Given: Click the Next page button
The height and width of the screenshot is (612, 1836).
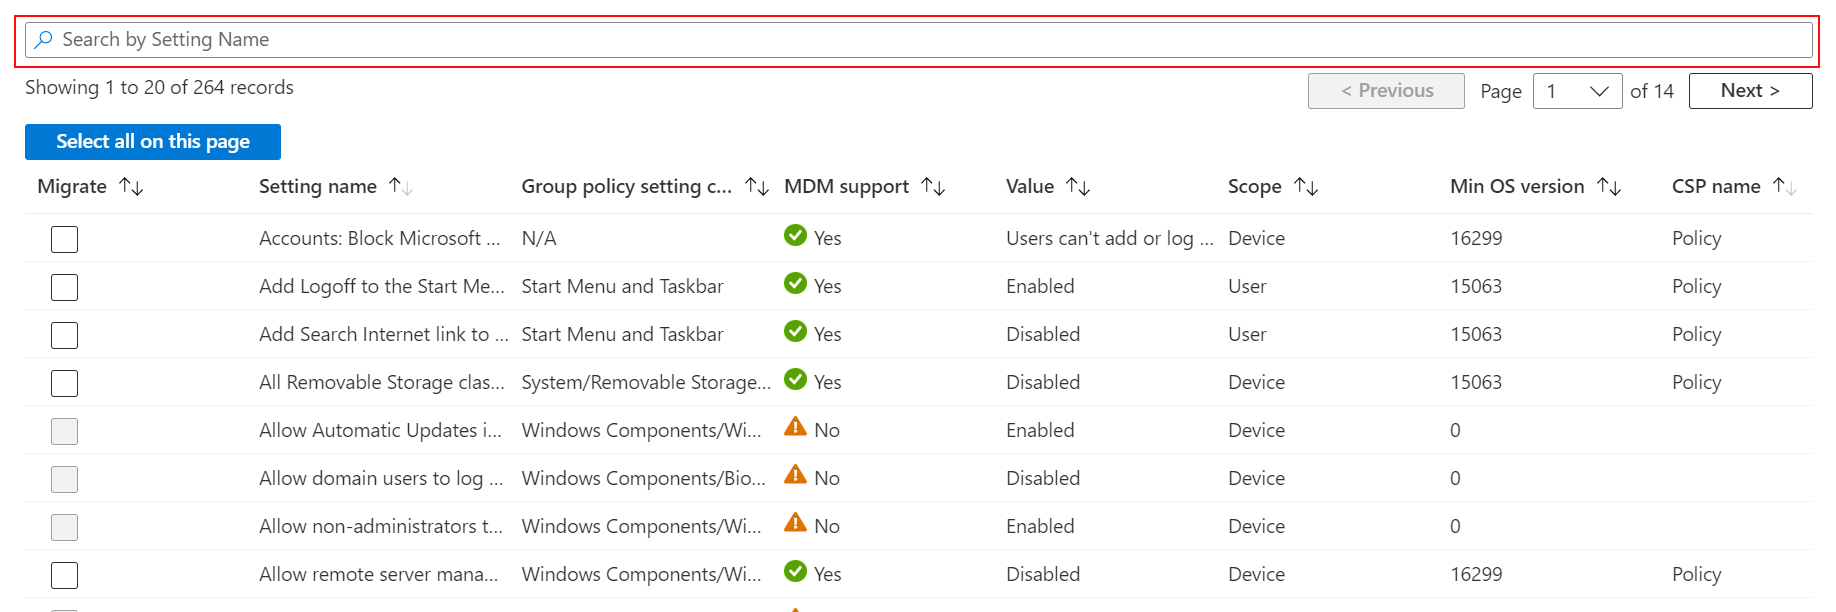Looking at the screenshot, I should (x=1750, y=91).
